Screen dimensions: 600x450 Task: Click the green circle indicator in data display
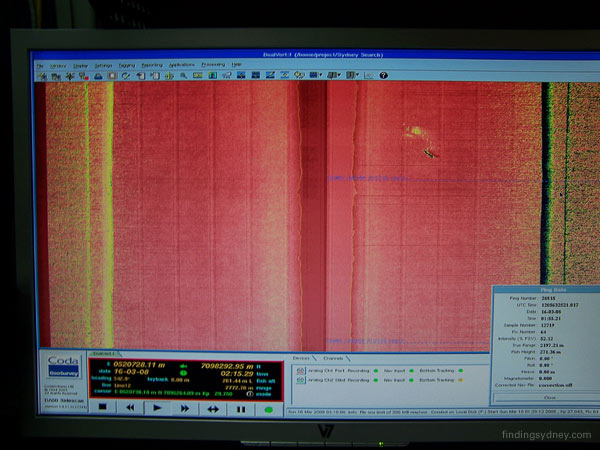point(183,373)
